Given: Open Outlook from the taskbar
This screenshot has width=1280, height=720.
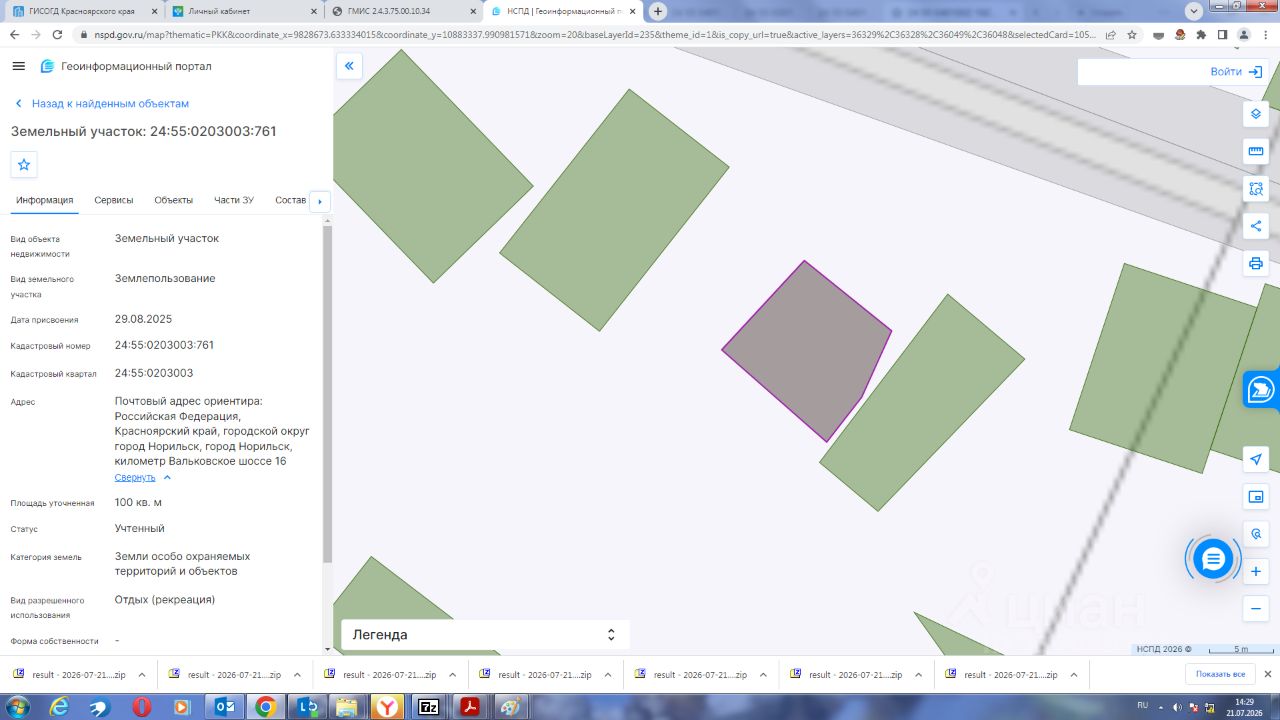Looking at the screenshot, I should pyautogui.click(x=224, y=707).
